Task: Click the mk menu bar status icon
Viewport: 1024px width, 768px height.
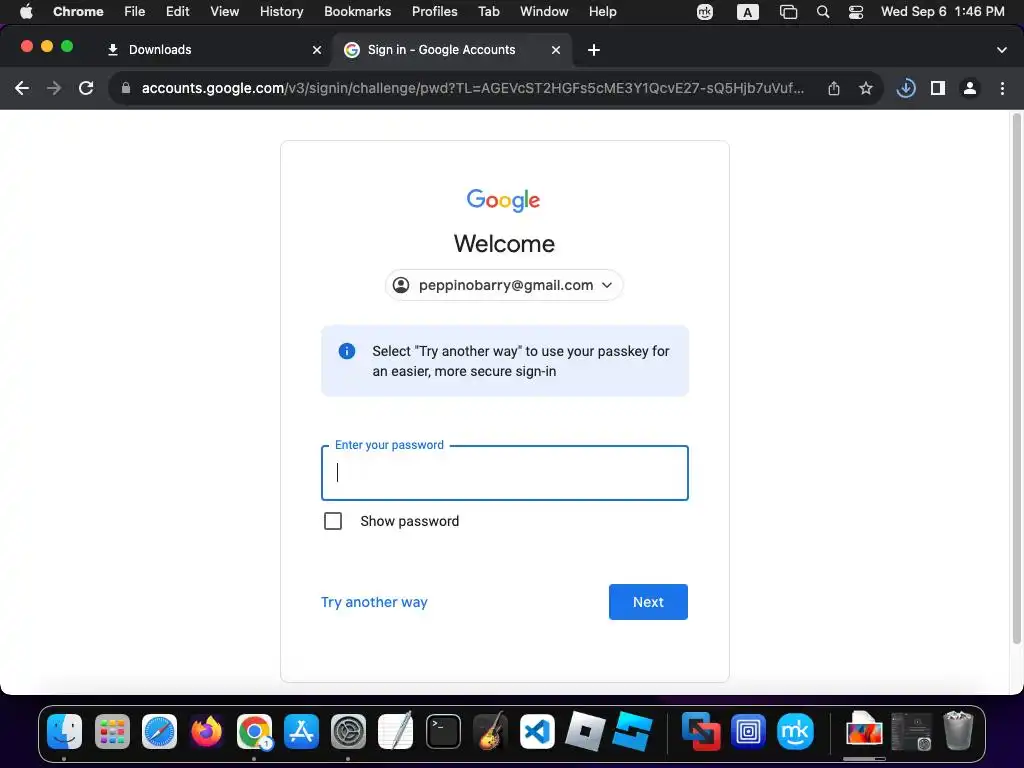Action: [x=705, y=12]
